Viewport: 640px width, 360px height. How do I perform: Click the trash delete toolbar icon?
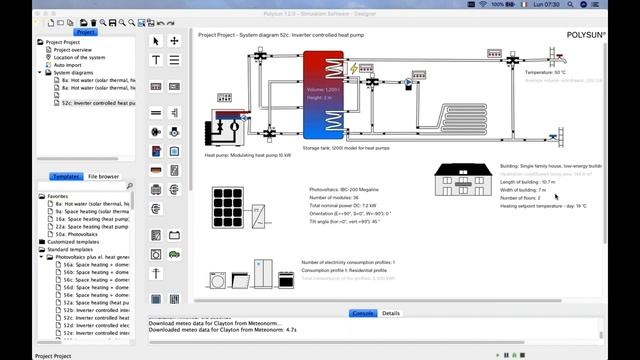(93, 23)
